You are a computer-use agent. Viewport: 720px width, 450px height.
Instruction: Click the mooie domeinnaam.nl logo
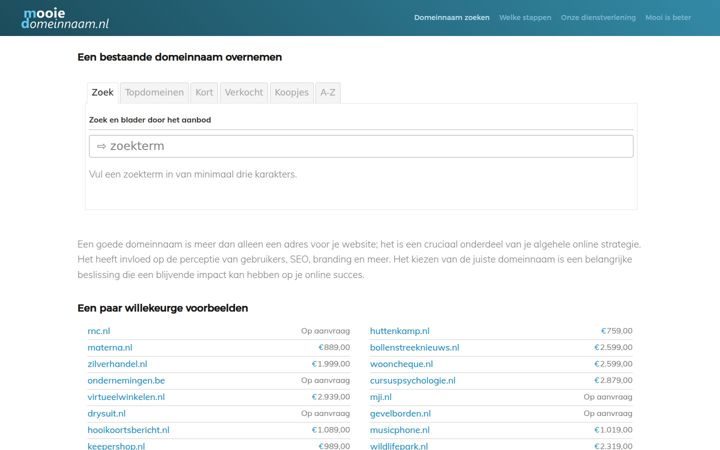65,18
